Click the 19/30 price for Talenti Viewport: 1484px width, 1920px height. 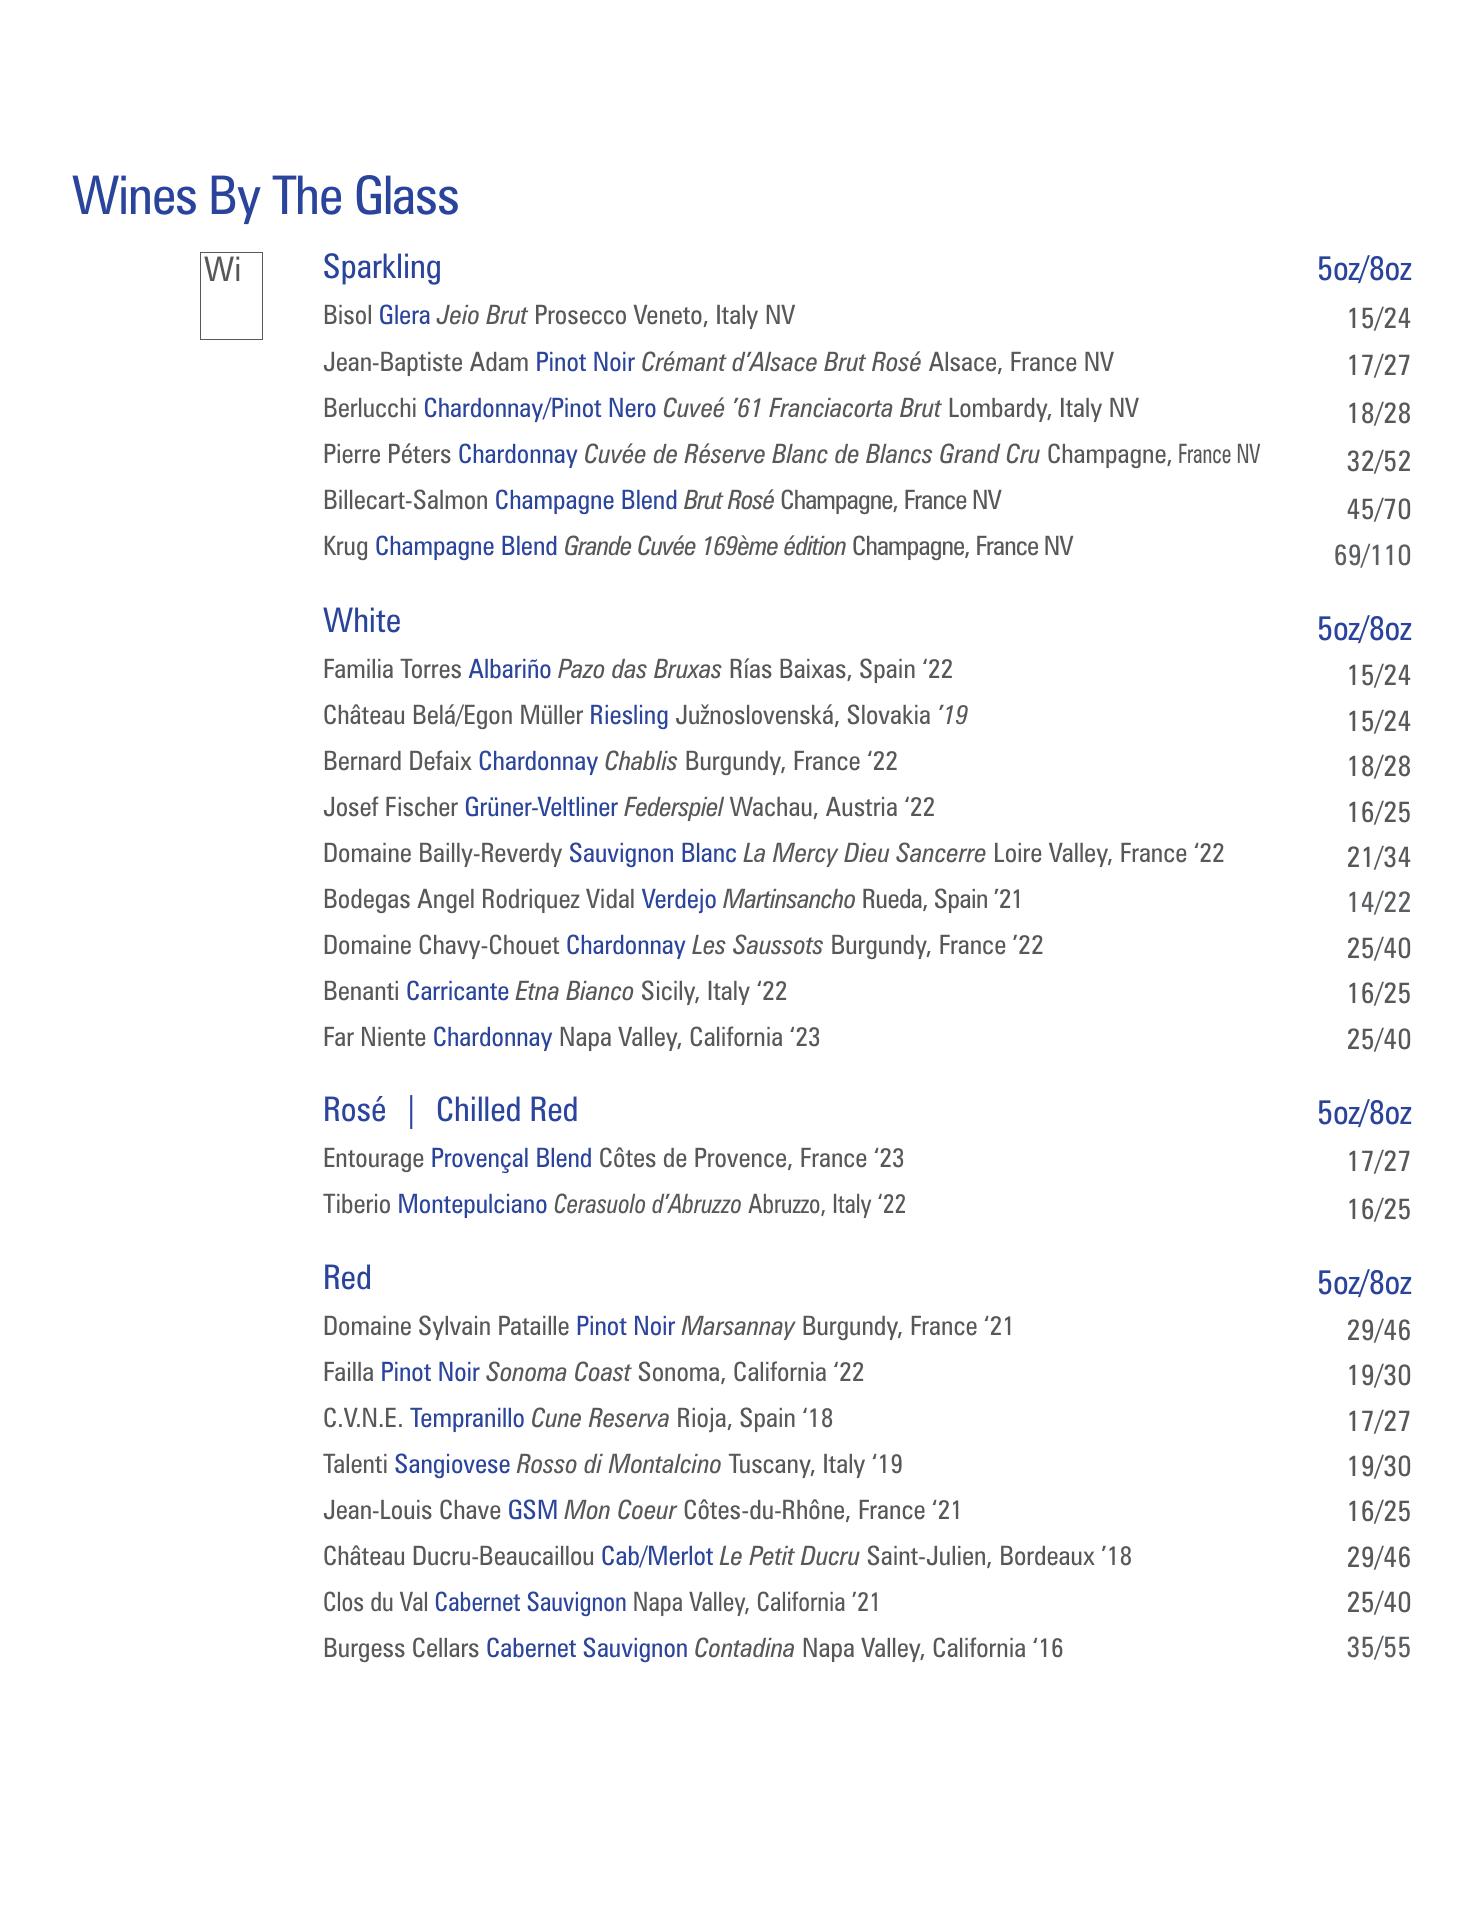tap(1379, 1466)
